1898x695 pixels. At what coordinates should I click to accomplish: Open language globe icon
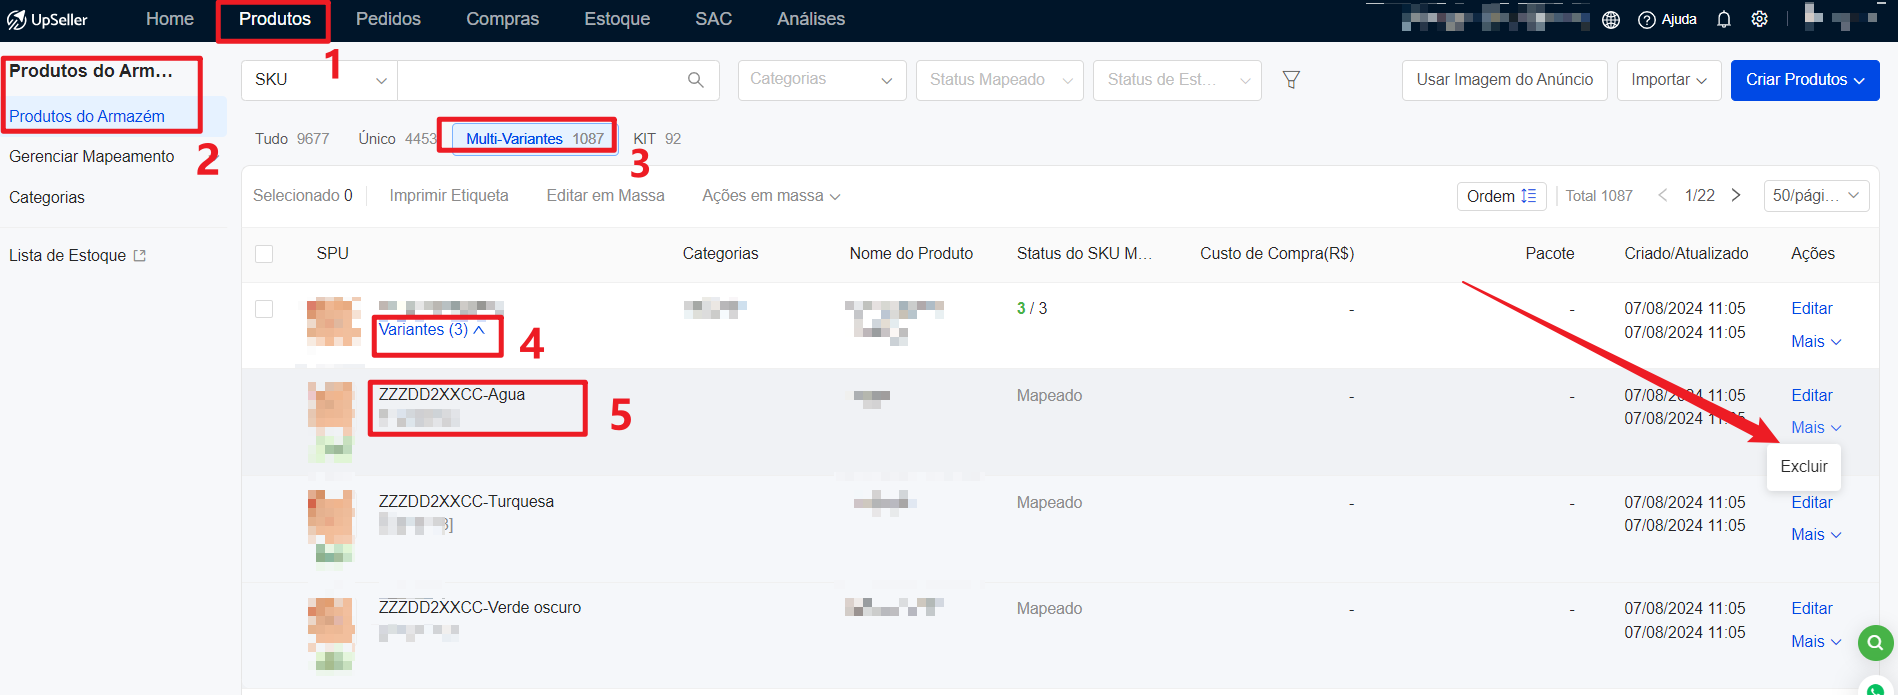[x=1611, y=20]
